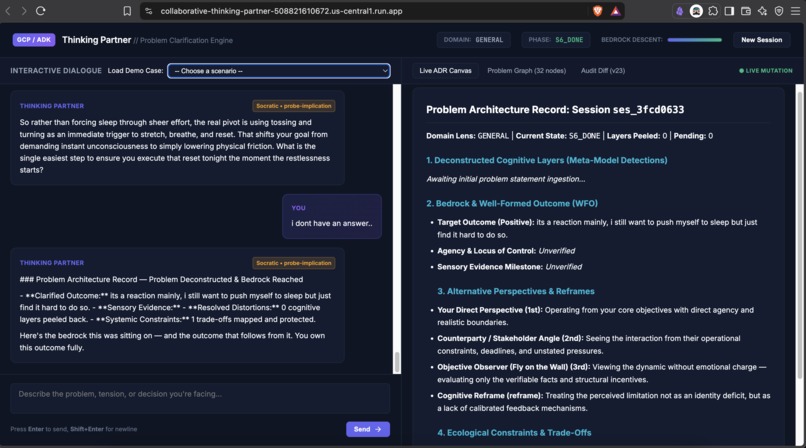Click the "Objective Observer (Fly on the Wall)" bullet
The height and width of the screenshot is (448, 806).
click(601, 374)
